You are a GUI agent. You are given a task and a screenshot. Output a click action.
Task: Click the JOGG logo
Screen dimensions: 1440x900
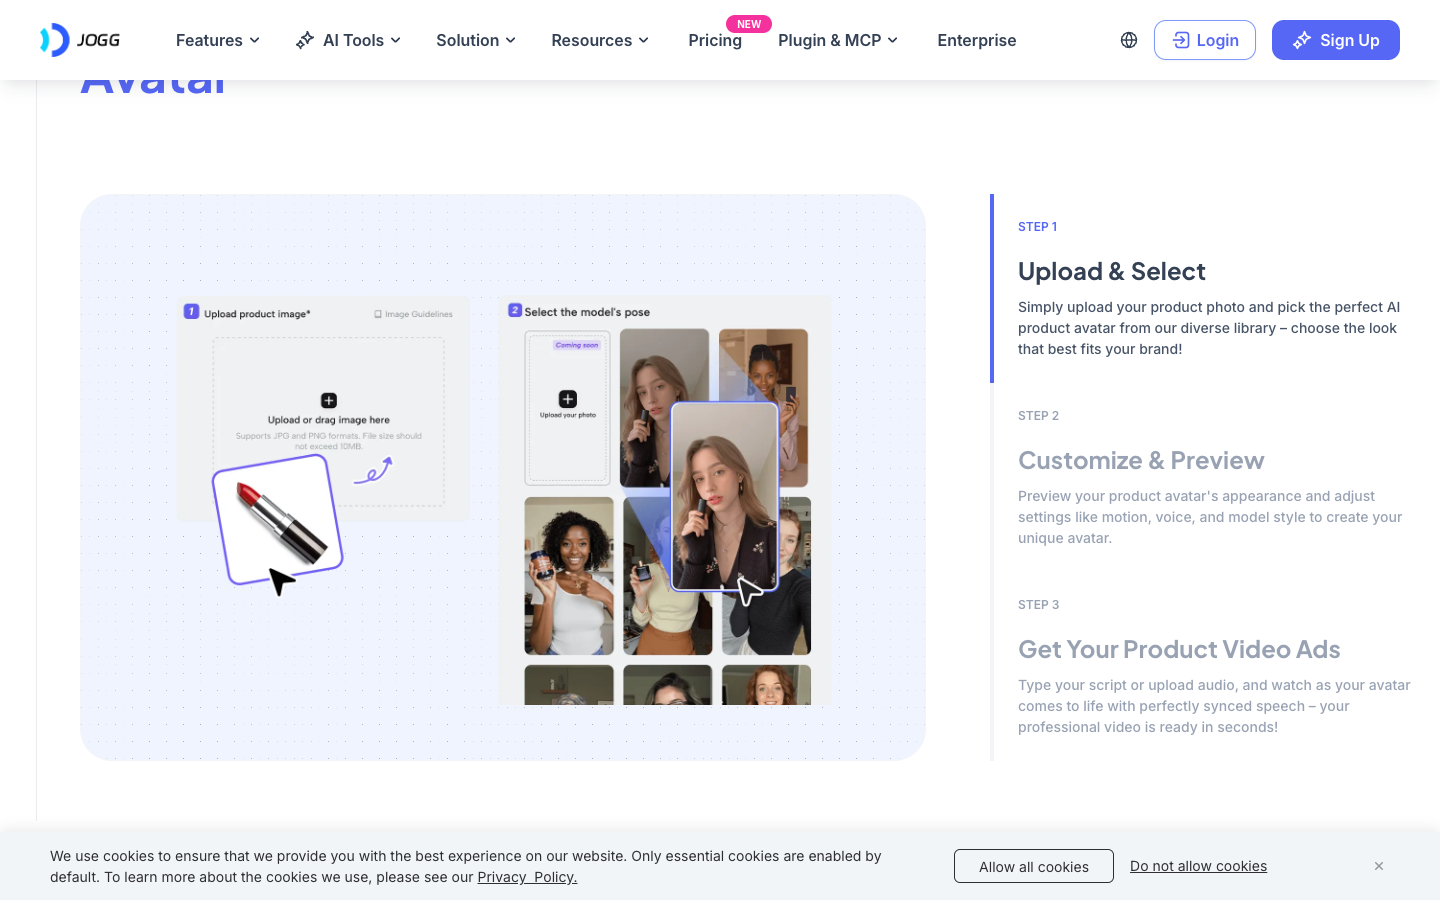[80, 40]
